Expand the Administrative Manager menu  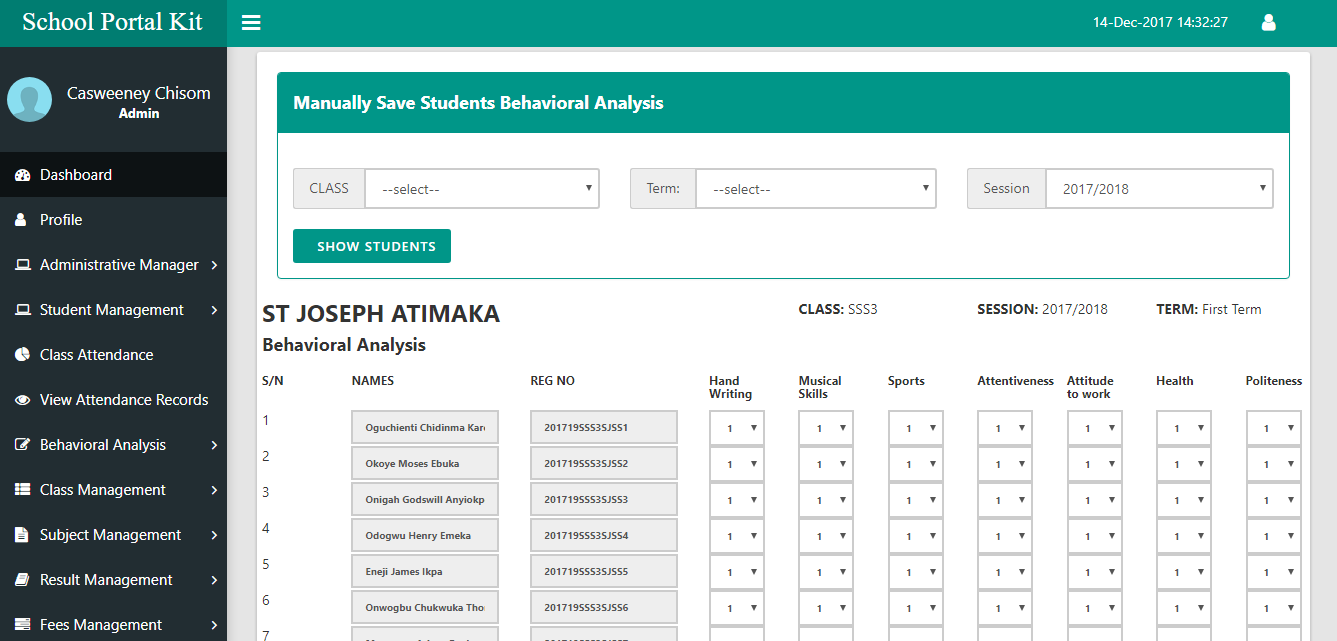[x=118, y=265]
